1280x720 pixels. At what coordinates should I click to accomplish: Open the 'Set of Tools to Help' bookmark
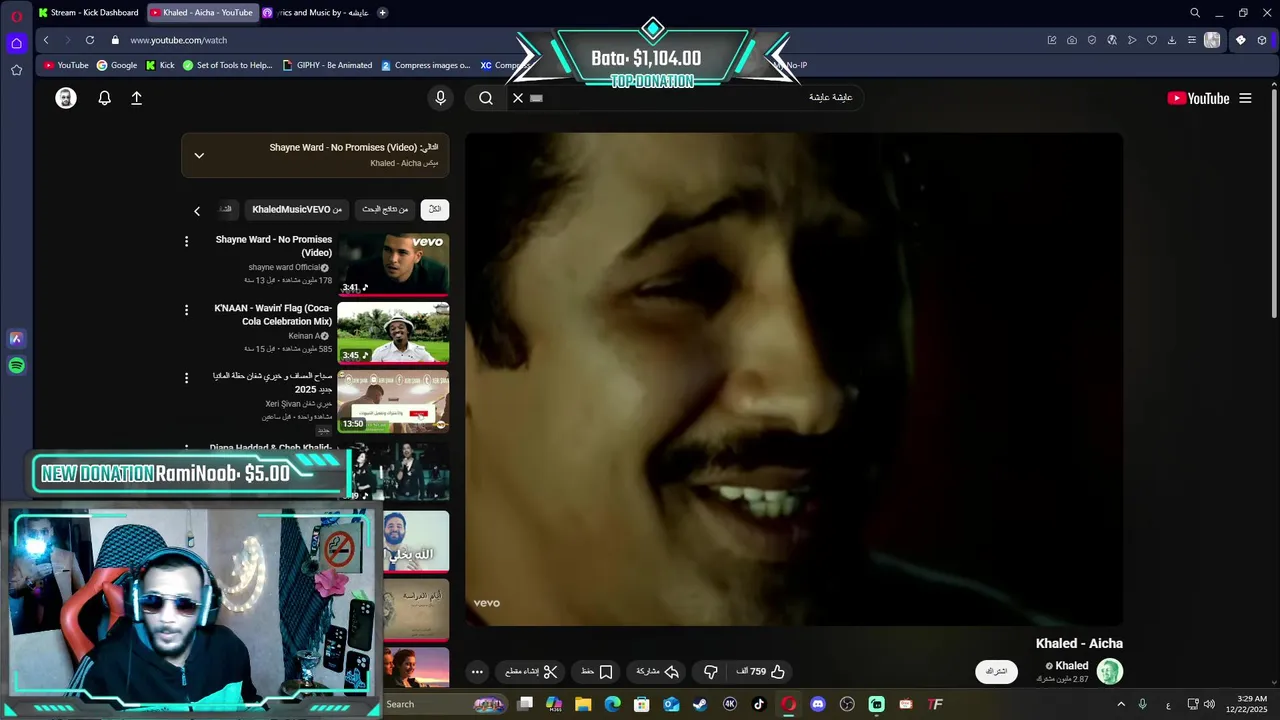coord(227,65)
